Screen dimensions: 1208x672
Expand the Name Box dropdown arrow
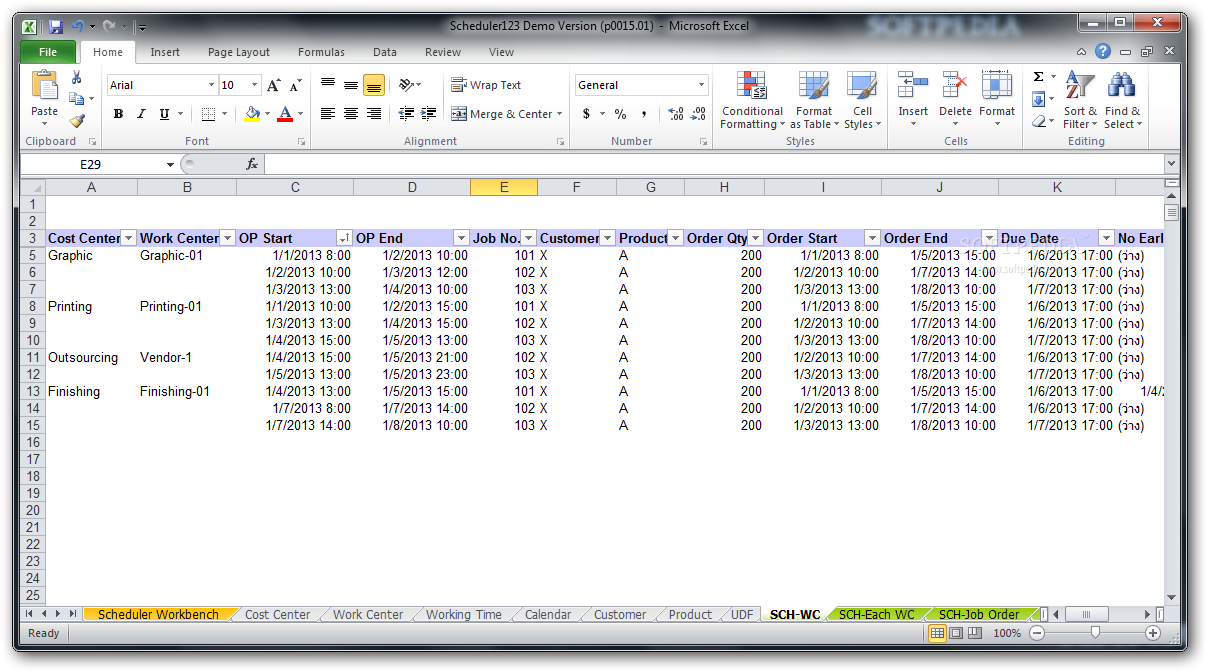click(171, 164)
